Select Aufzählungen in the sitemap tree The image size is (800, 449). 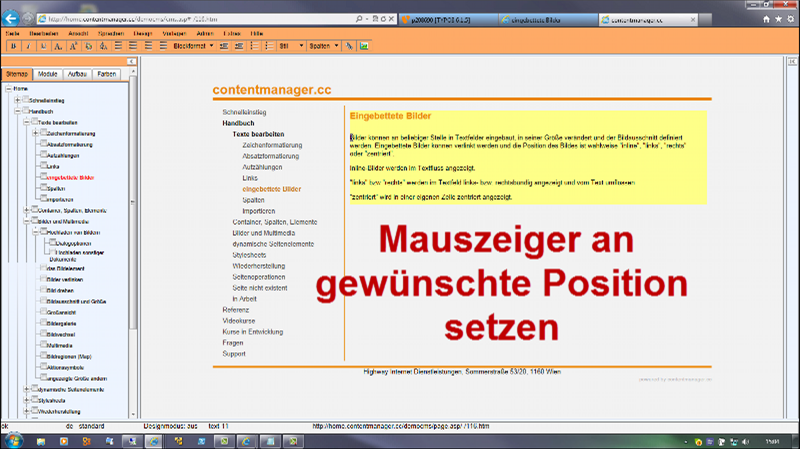[x=63, y=155]
